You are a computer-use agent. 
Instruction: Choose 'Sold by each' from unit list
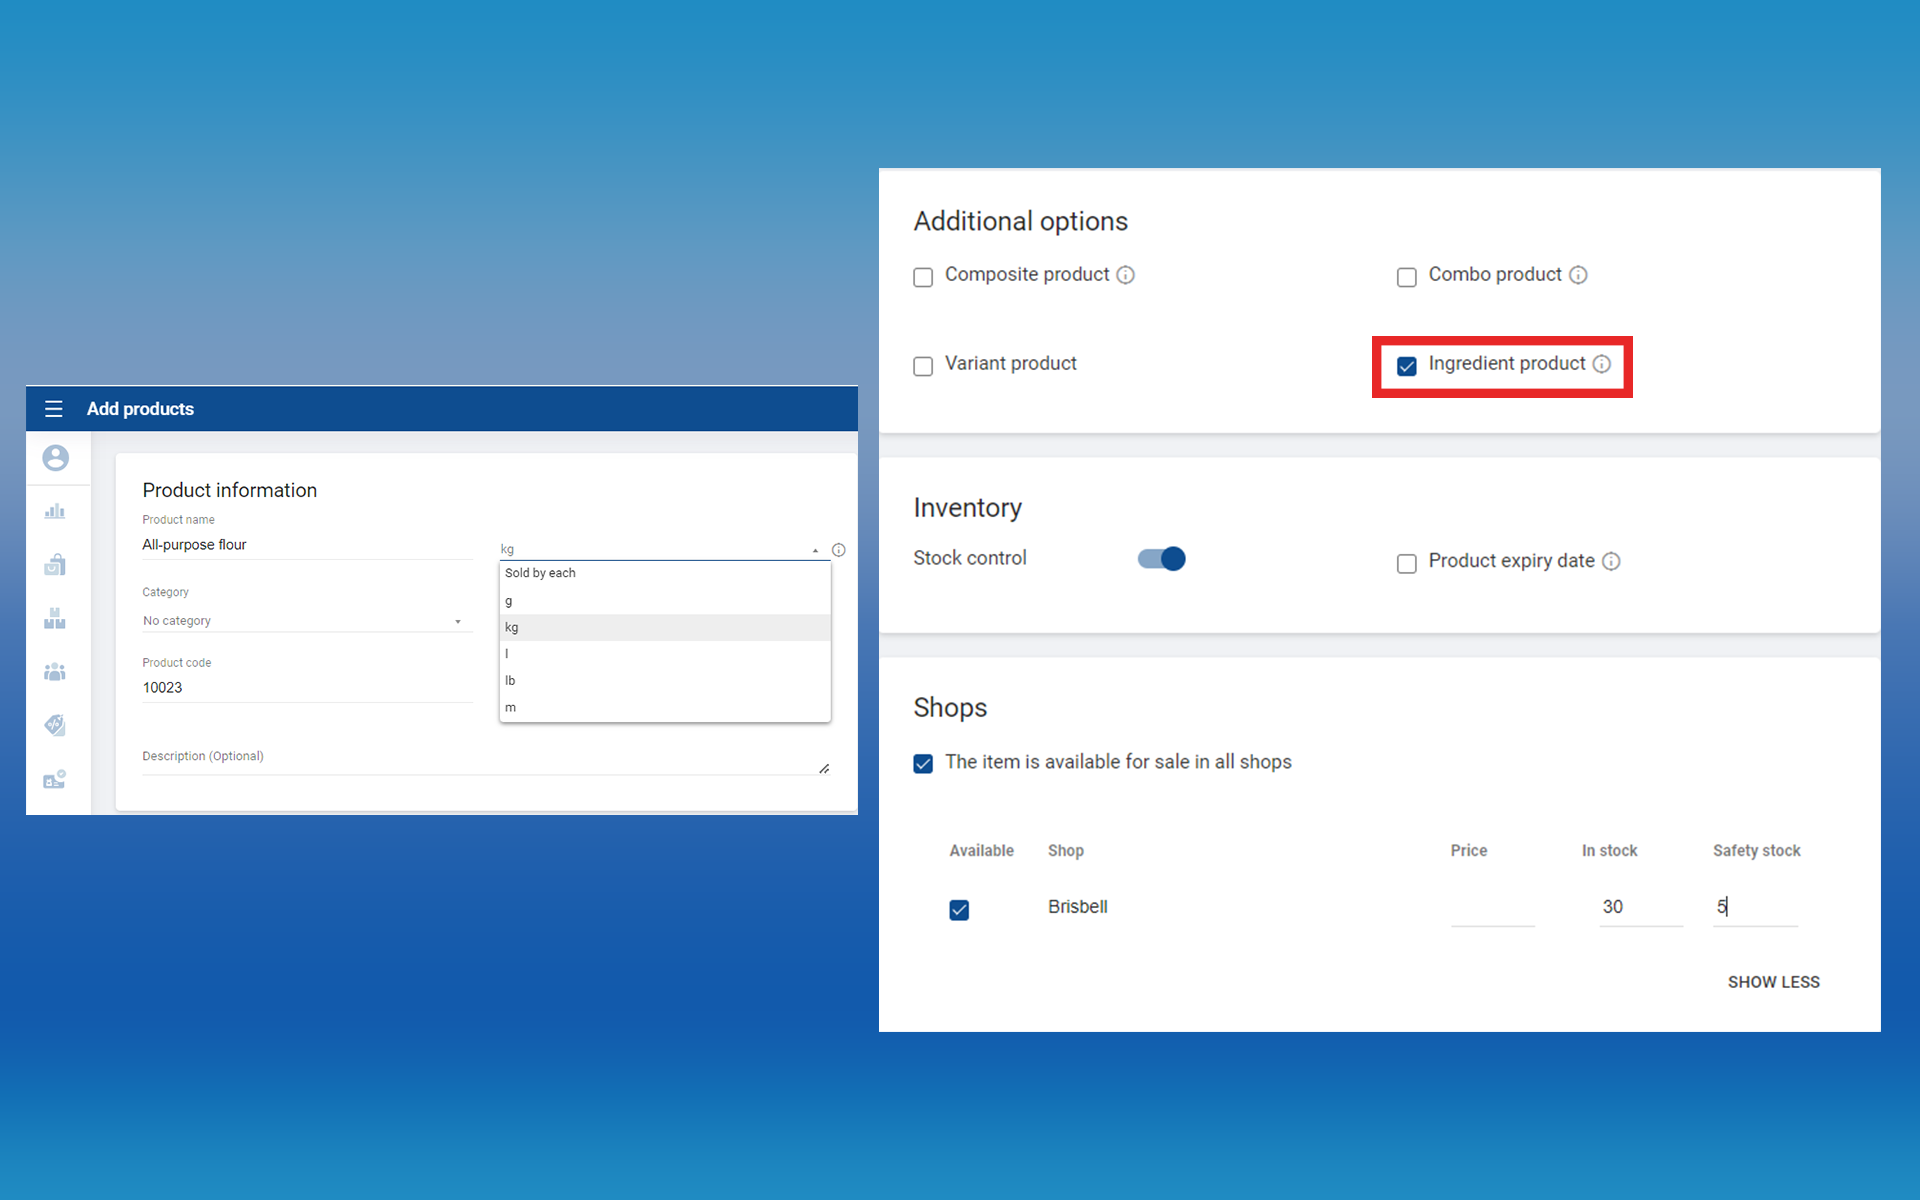click(x=540, y=573)
